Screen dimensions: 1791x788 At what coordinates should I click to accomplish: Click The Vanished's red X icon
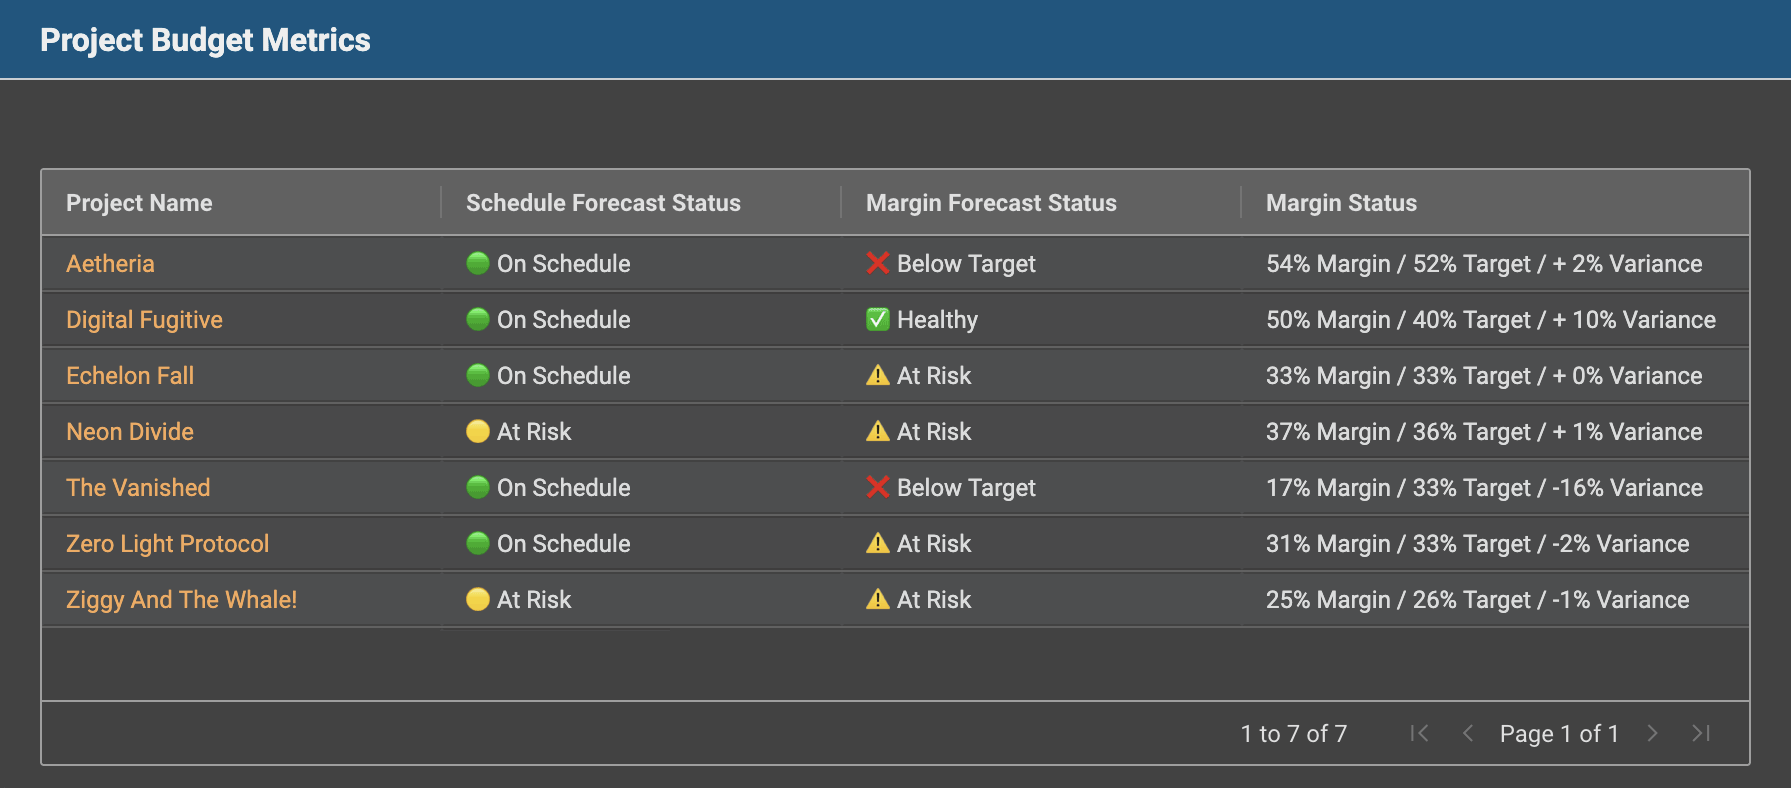pos(878,487)
